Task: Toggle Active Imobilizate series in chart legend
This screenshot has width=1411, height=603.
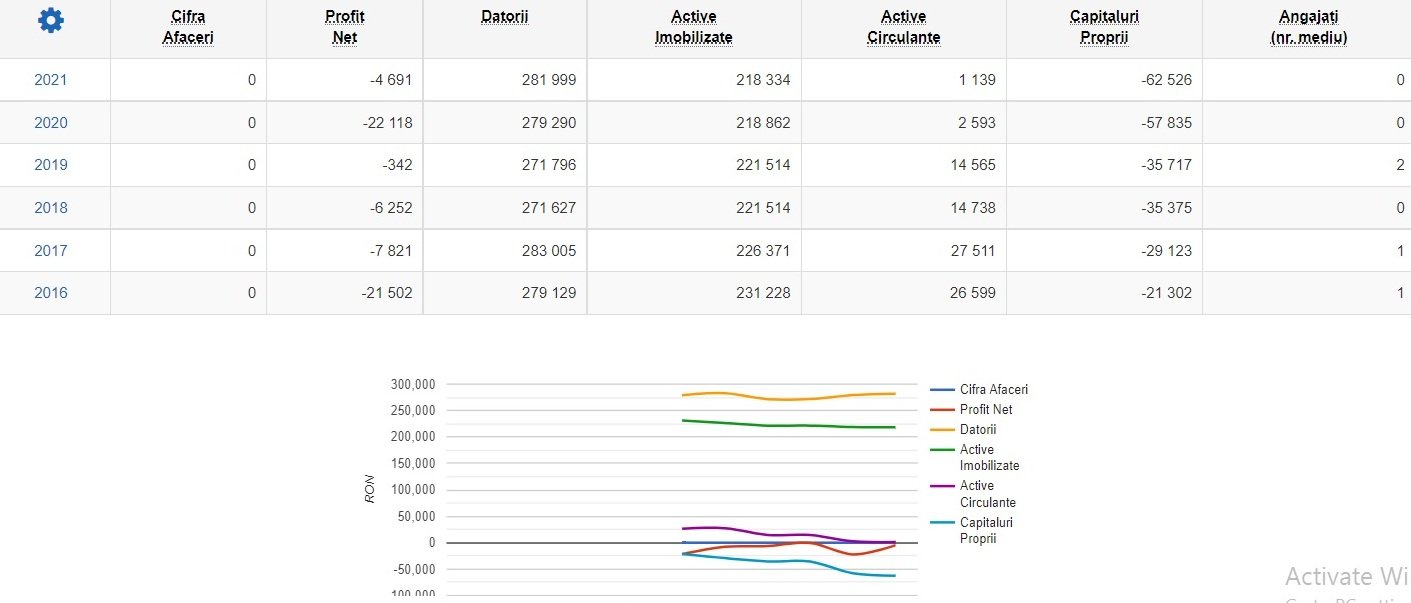Action: coord(989,457)
